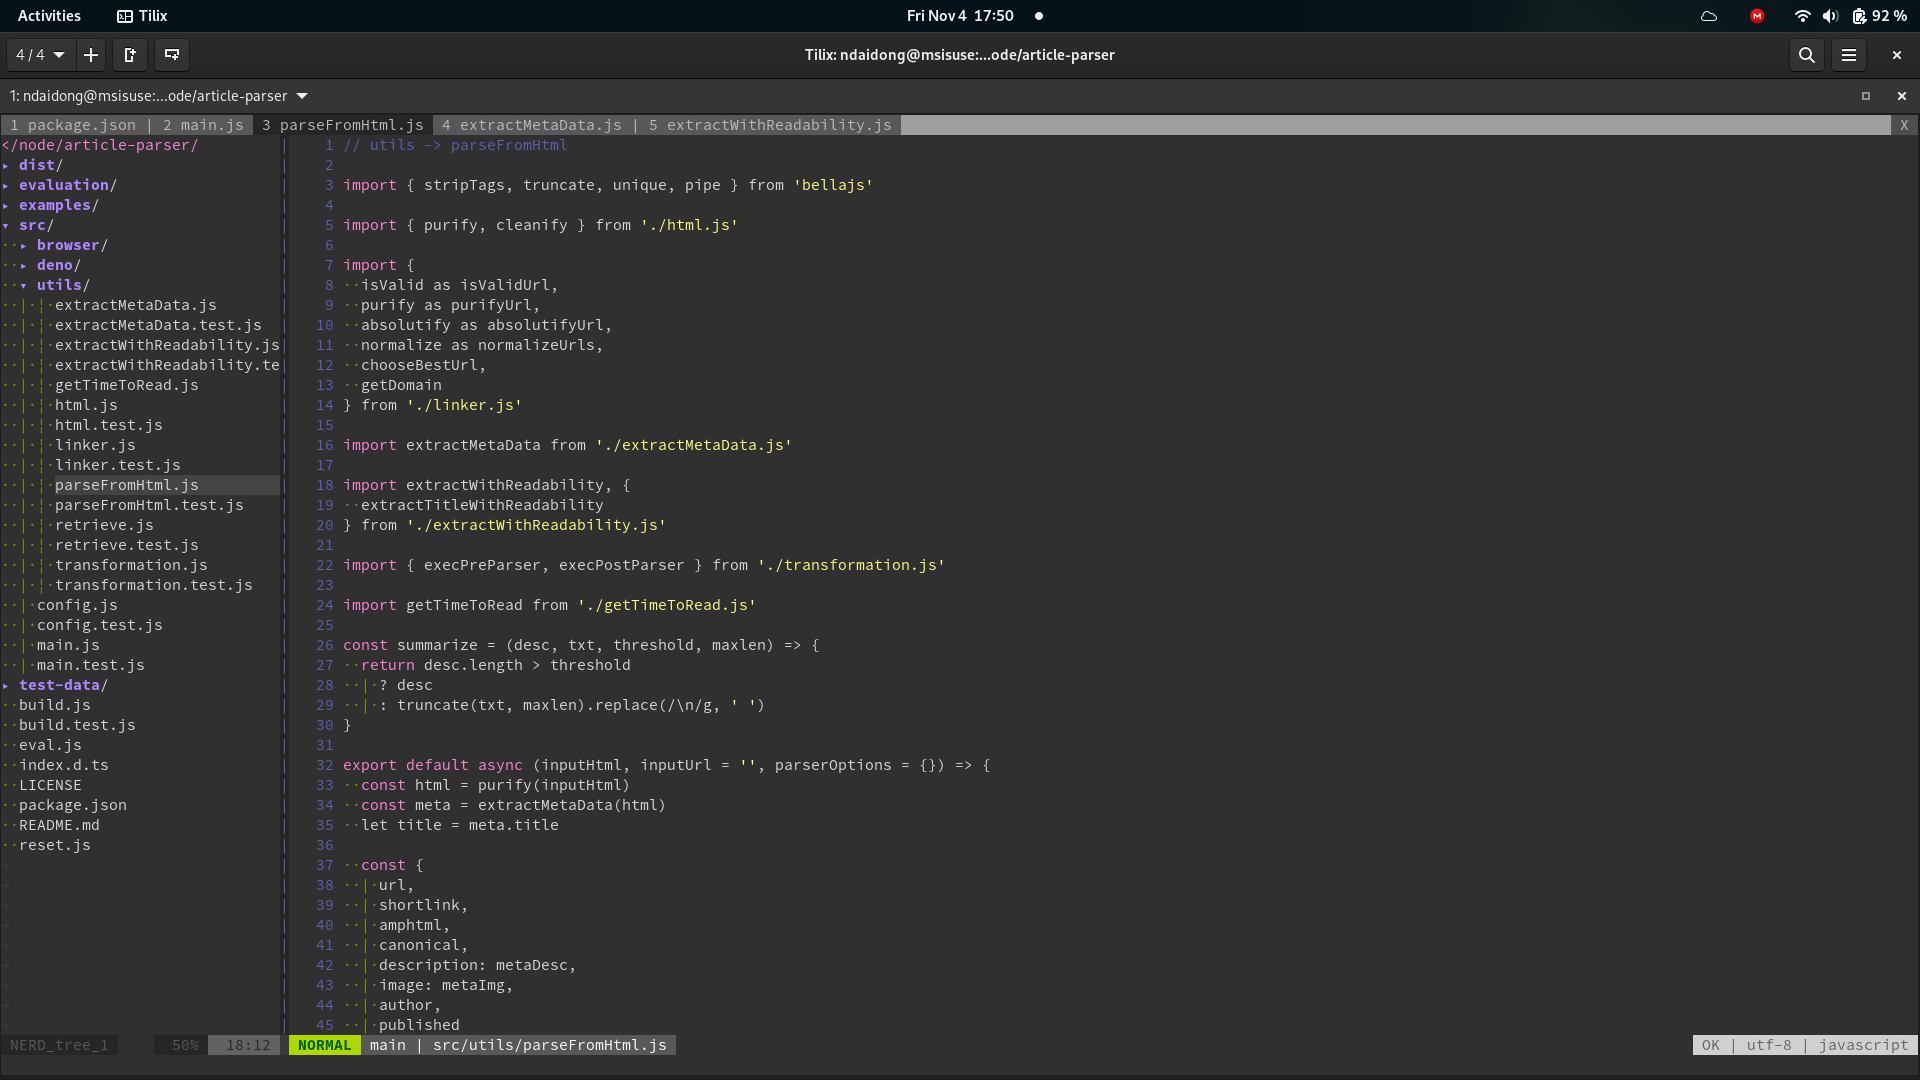Open linker.js in the file tree
This screenshot has width=1920, height=1080.
pos(95,445)
